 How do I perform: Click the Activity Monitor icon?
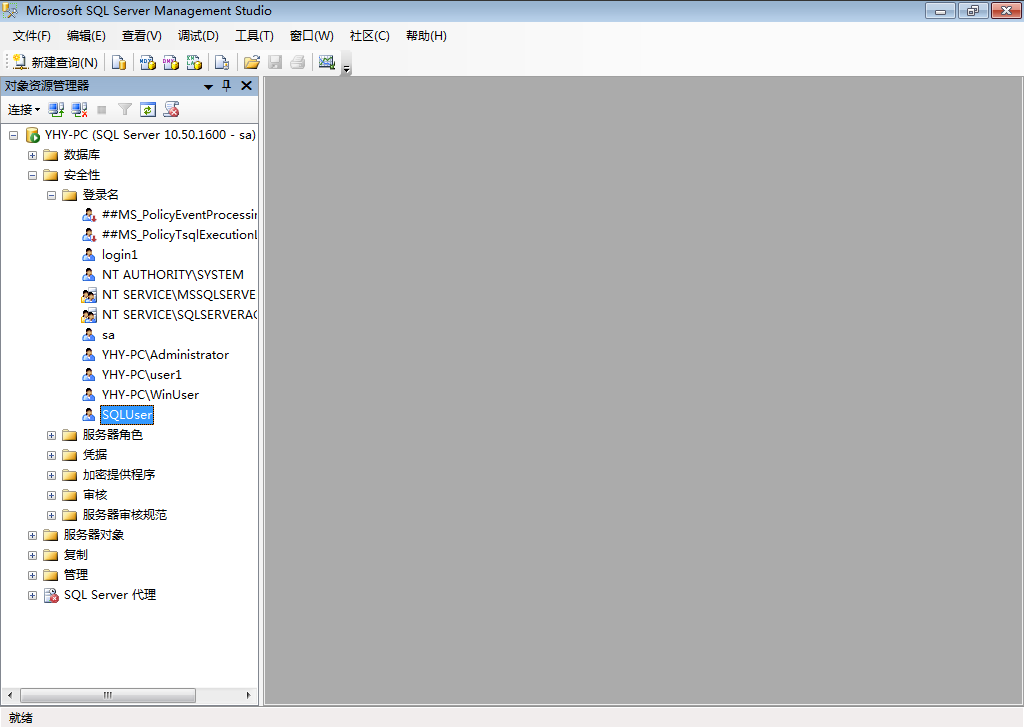tap(327, 62)
